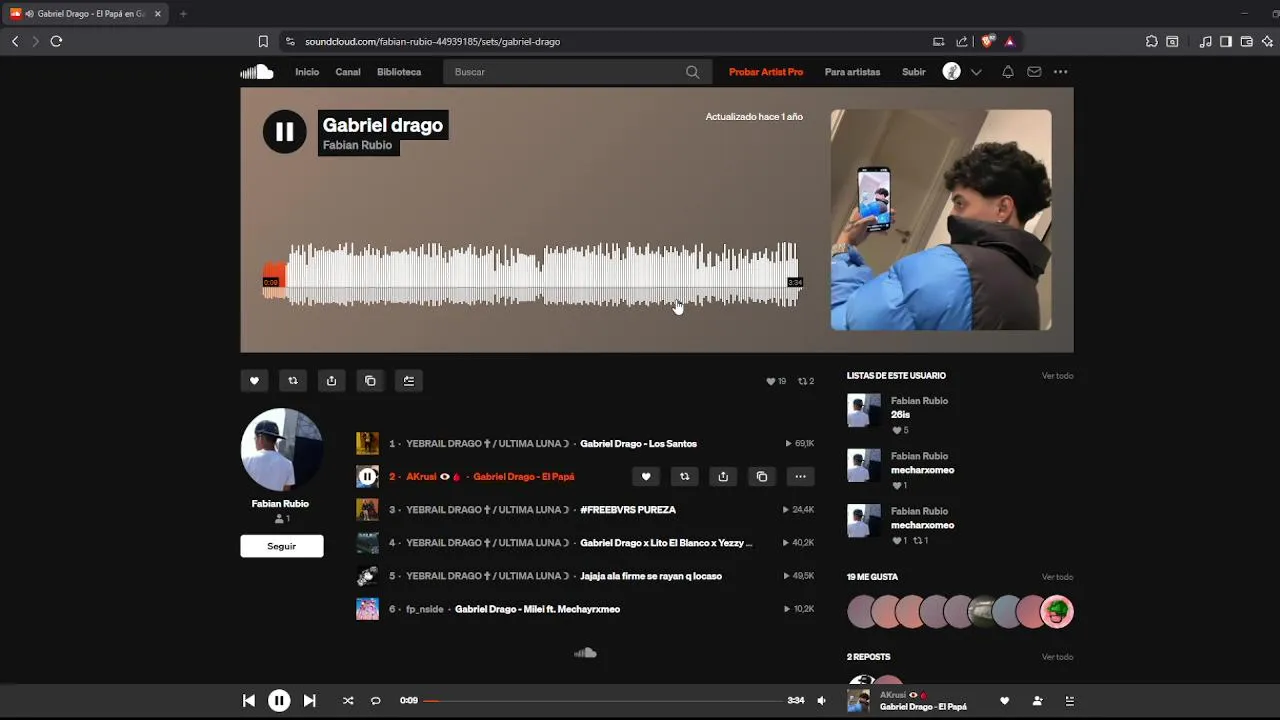This screenshot has width=1280, height=720.
Task: Click the playlist repost count 2
Action: pos(806,381)
